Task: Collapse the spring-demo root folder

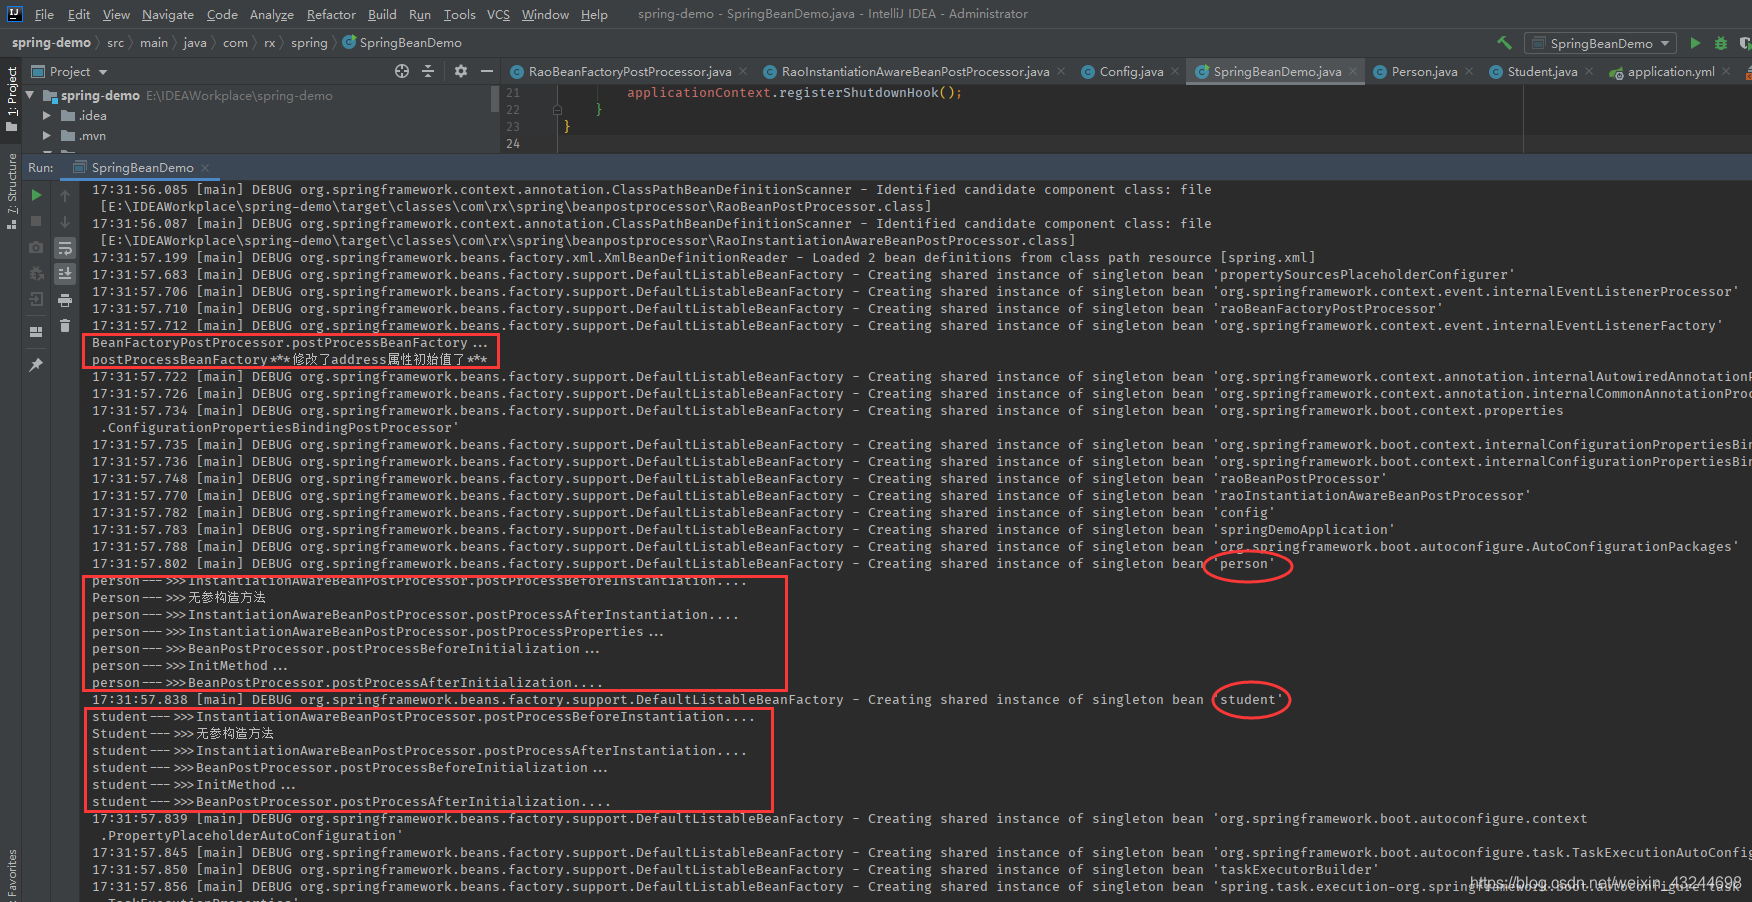Action: tap(30, 95)
